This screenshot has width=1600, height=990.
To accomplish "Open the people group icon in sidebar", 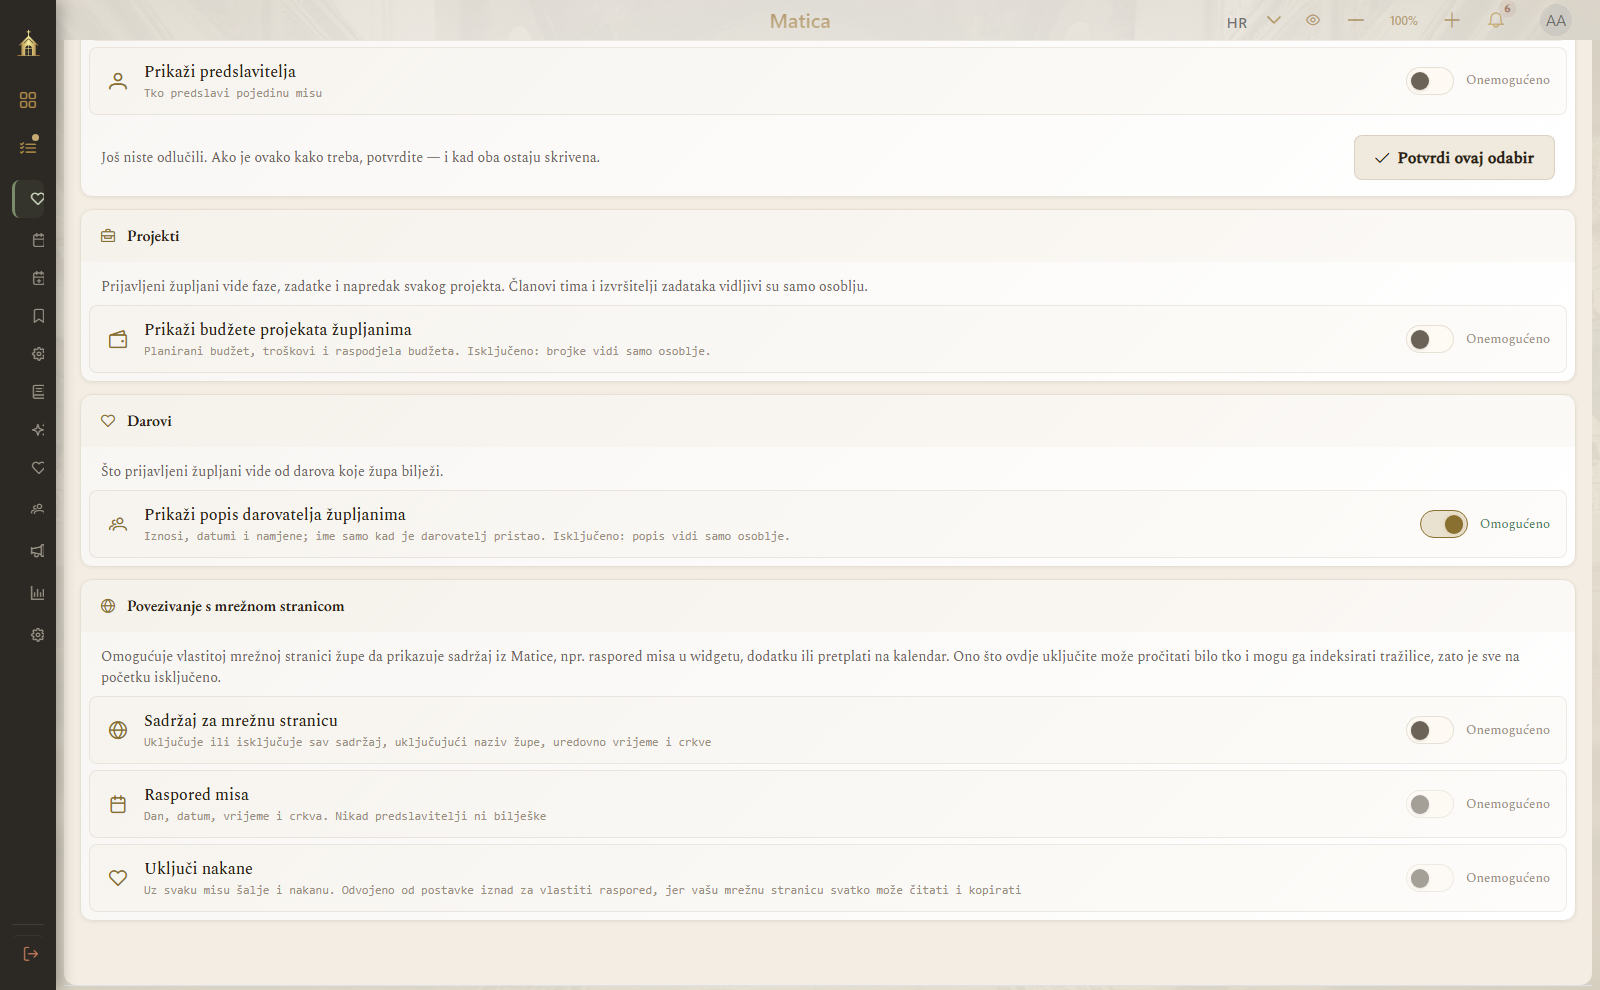I will 38,509.
